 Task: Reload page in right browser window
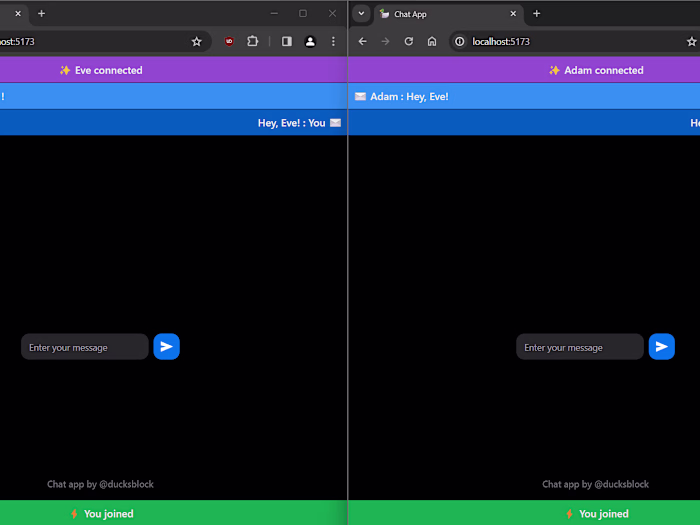[408, 42]
